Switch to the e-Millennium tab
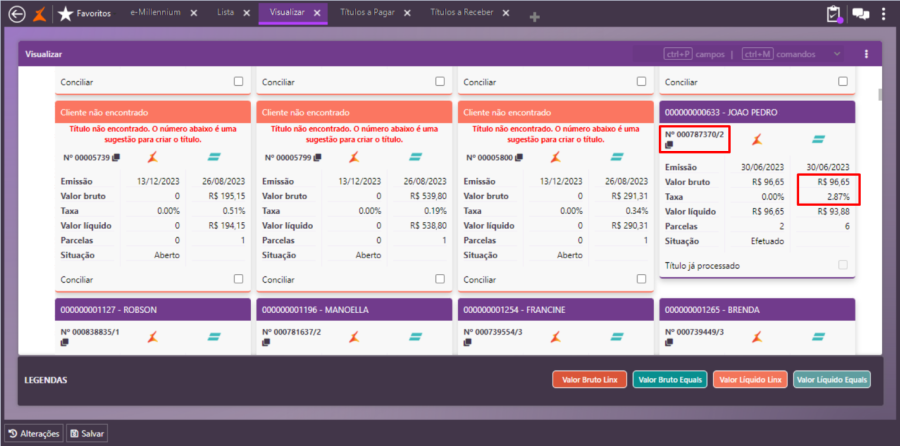 pyautogui.click(x=155, y=12)
